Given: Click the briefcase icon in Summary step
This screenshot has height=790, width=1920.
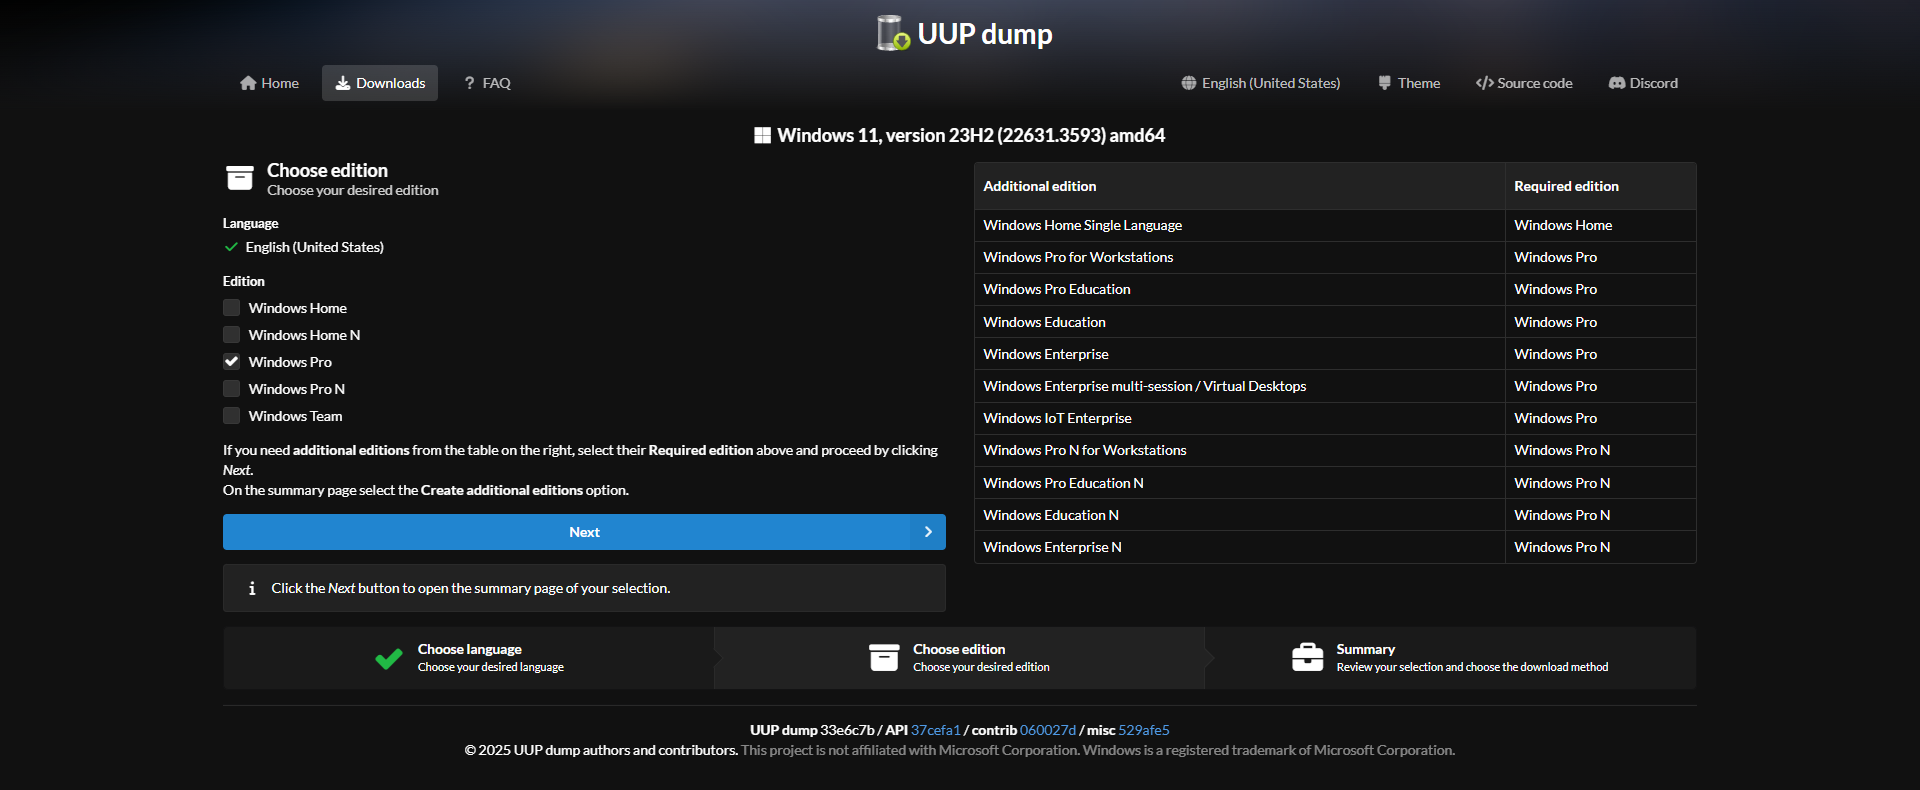Looking at the screenshot, I should click(1308, 657).
